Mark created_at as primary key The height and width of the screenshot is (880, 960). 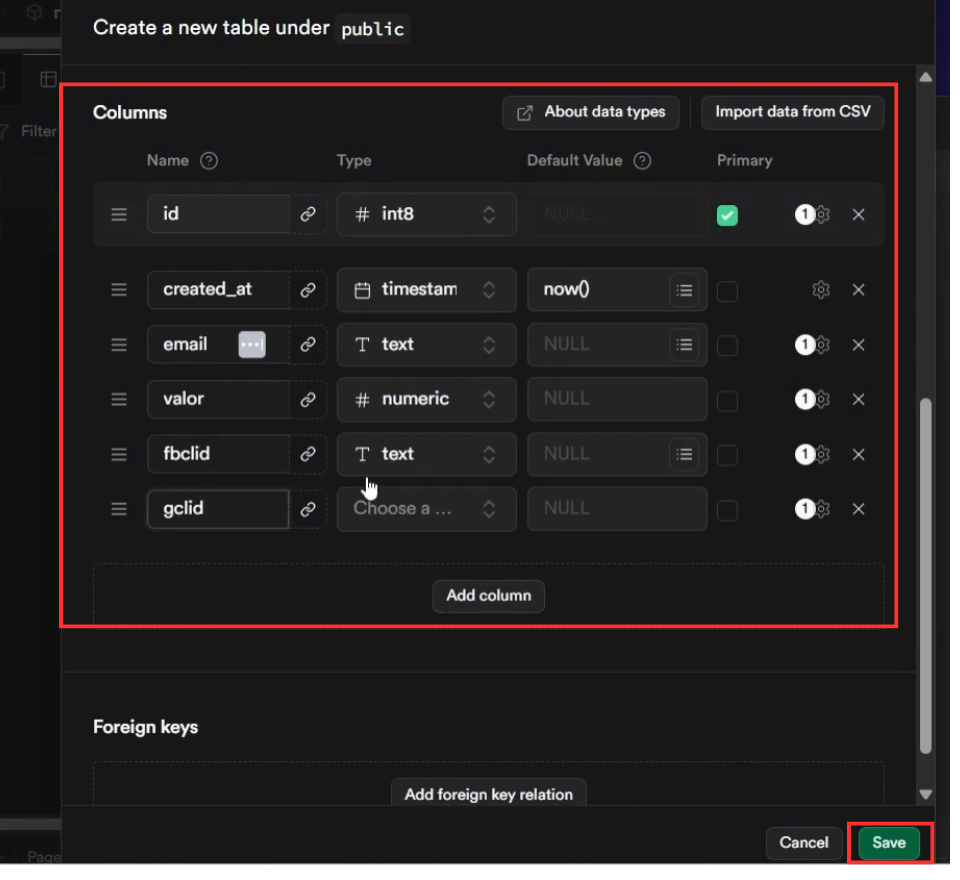728,291
